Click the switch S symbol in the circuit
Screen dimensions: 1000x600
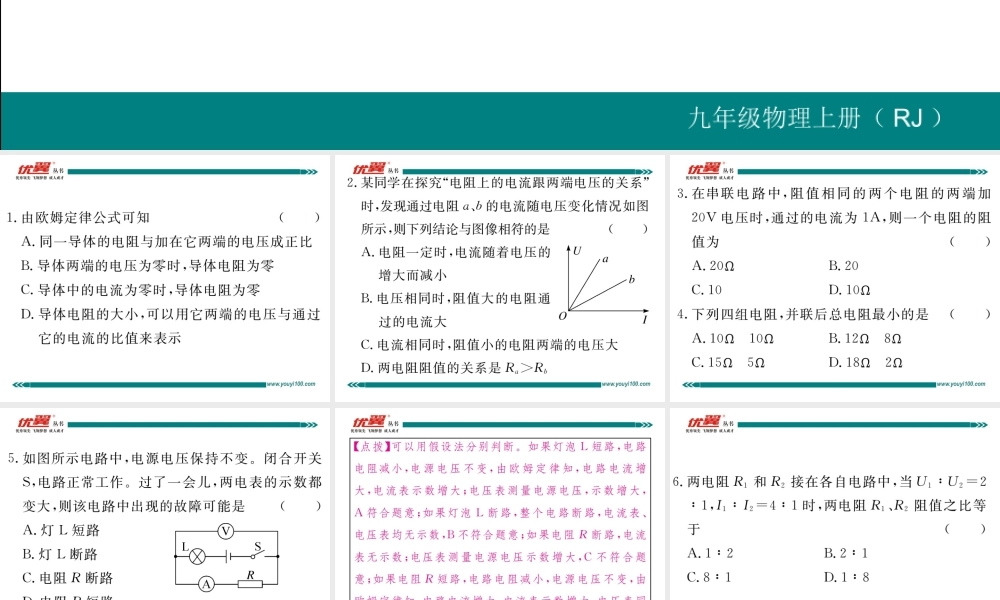point(257,555)
